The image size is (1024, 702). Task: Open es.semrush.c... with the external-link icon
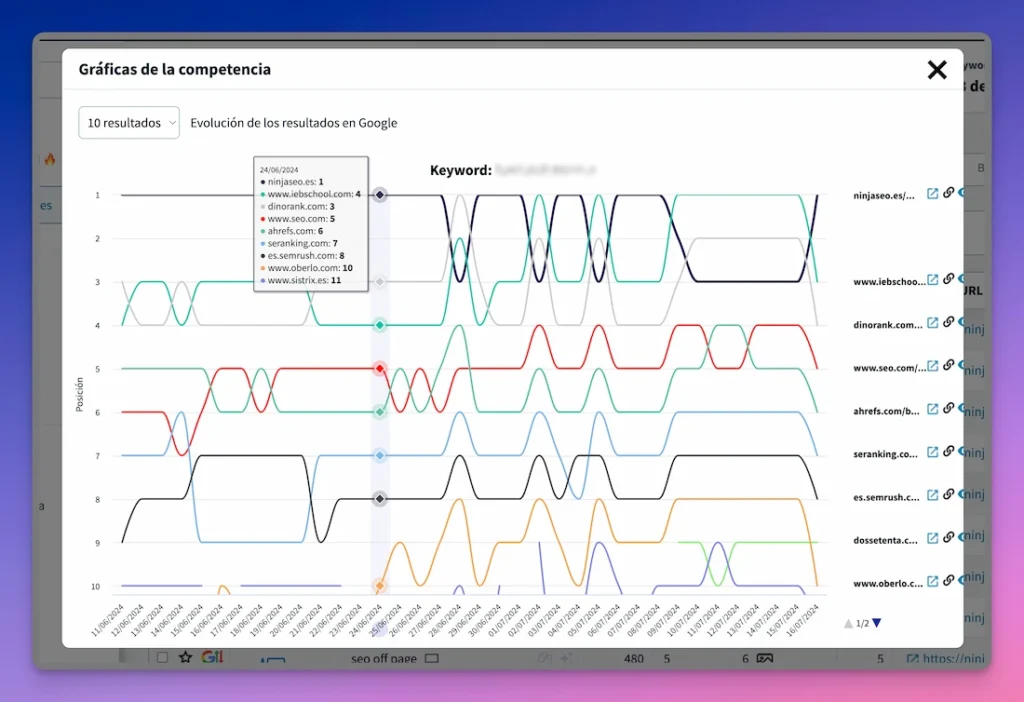coord(934,494)
